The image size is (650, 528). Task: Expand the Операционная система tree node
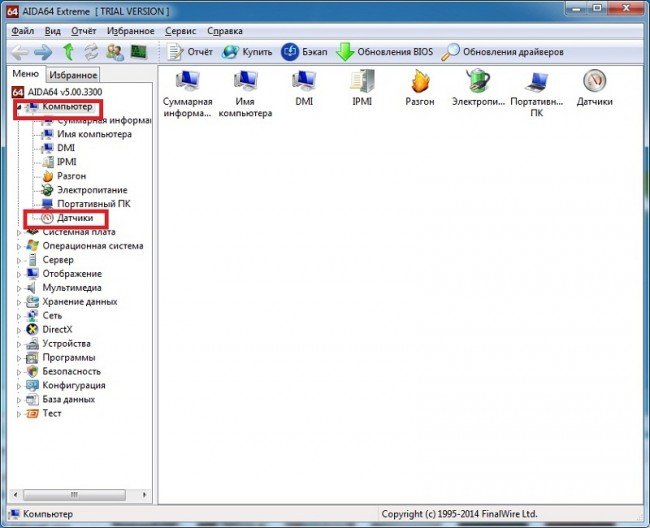[x=19, y=246]
